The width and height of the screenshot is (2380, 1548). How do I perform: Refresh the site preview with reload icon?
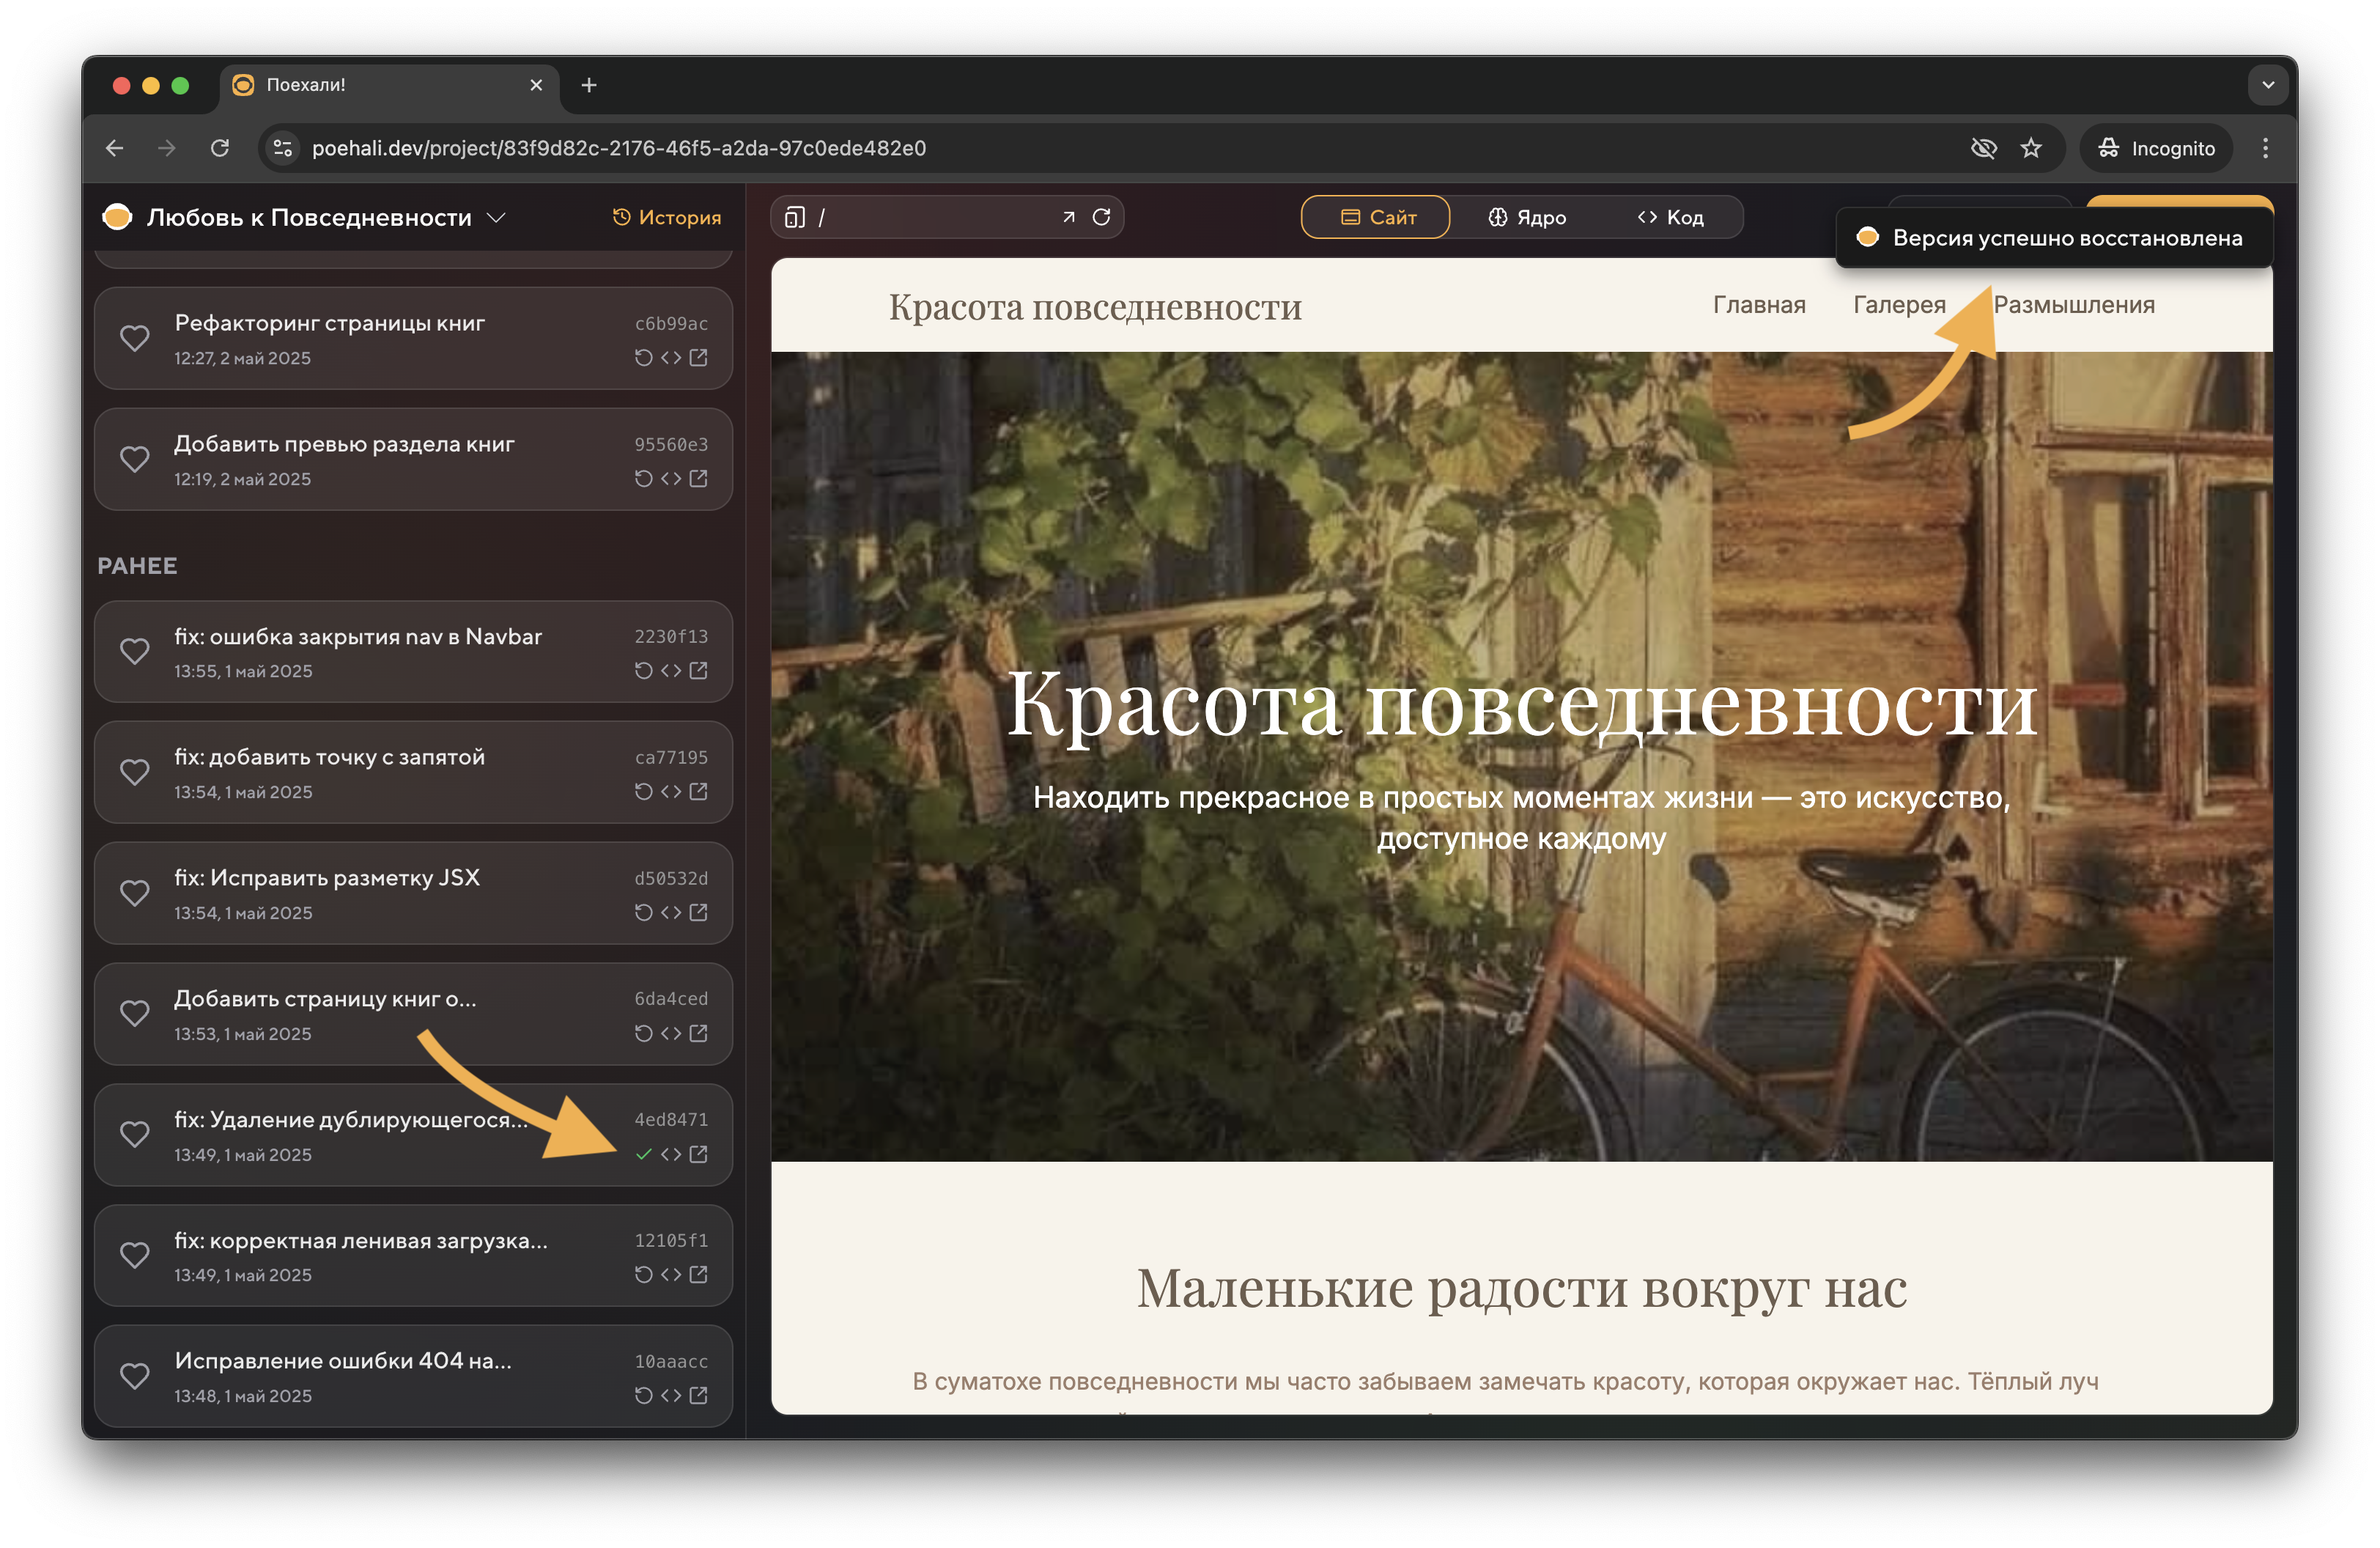(1103, 216)
